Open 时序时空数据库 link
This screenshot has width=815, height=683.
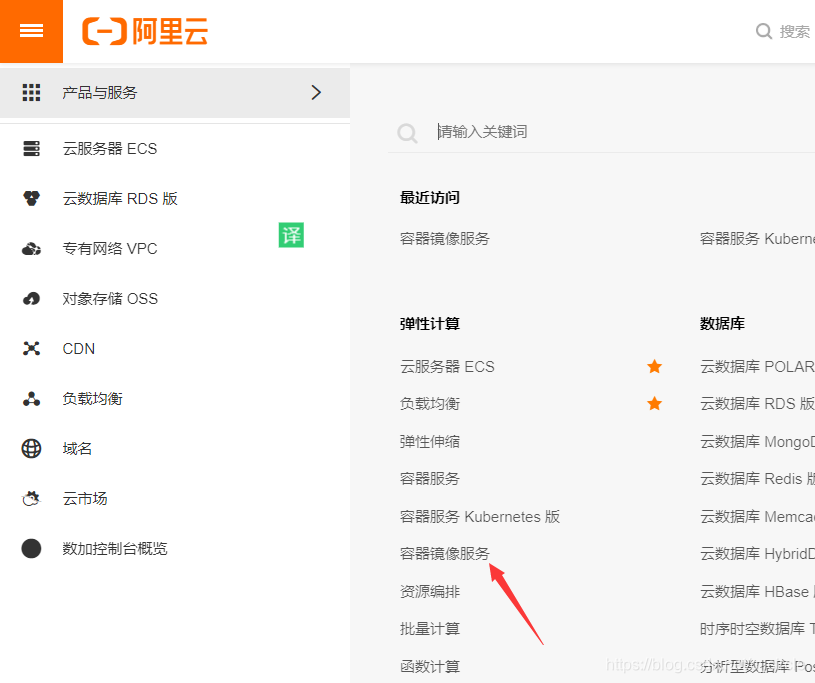pyautogui.click(x=757, y=628)
